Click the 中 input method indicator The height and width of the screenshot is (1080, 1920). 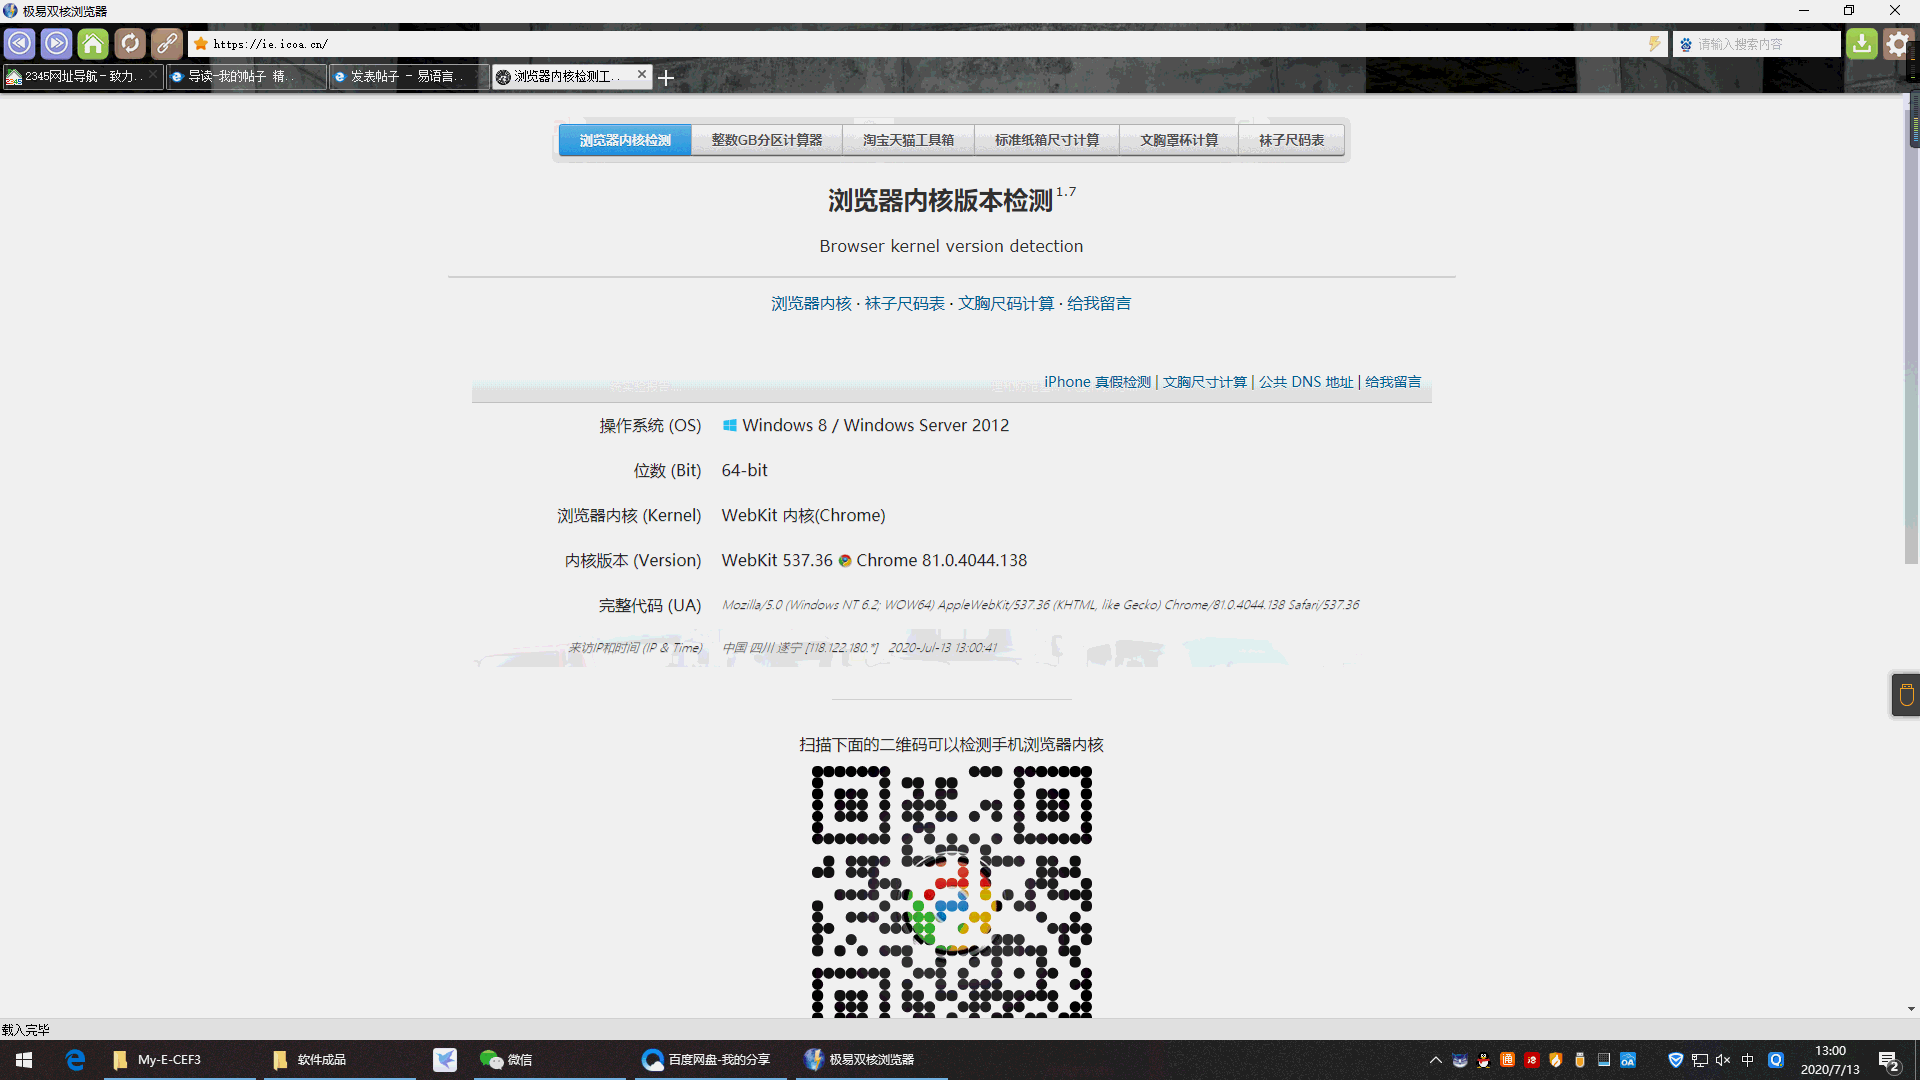[1747, 1060]
